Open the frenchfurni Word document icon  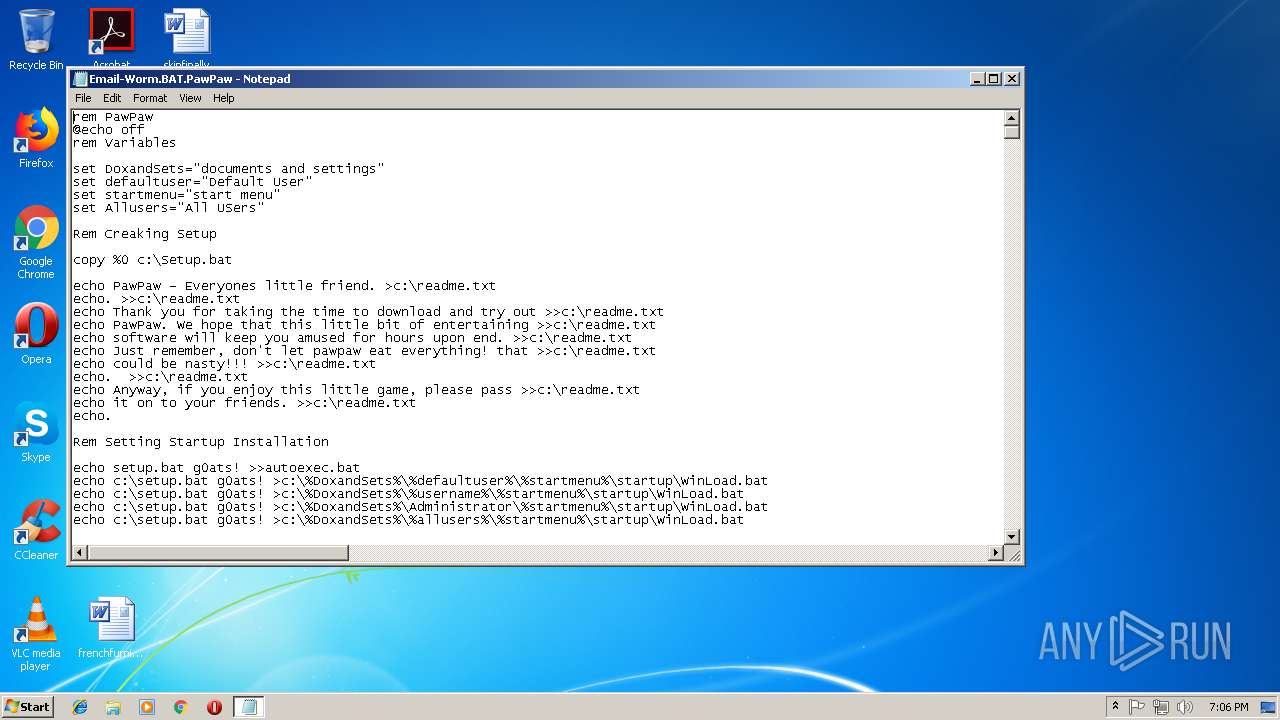[x=111, y=628]
